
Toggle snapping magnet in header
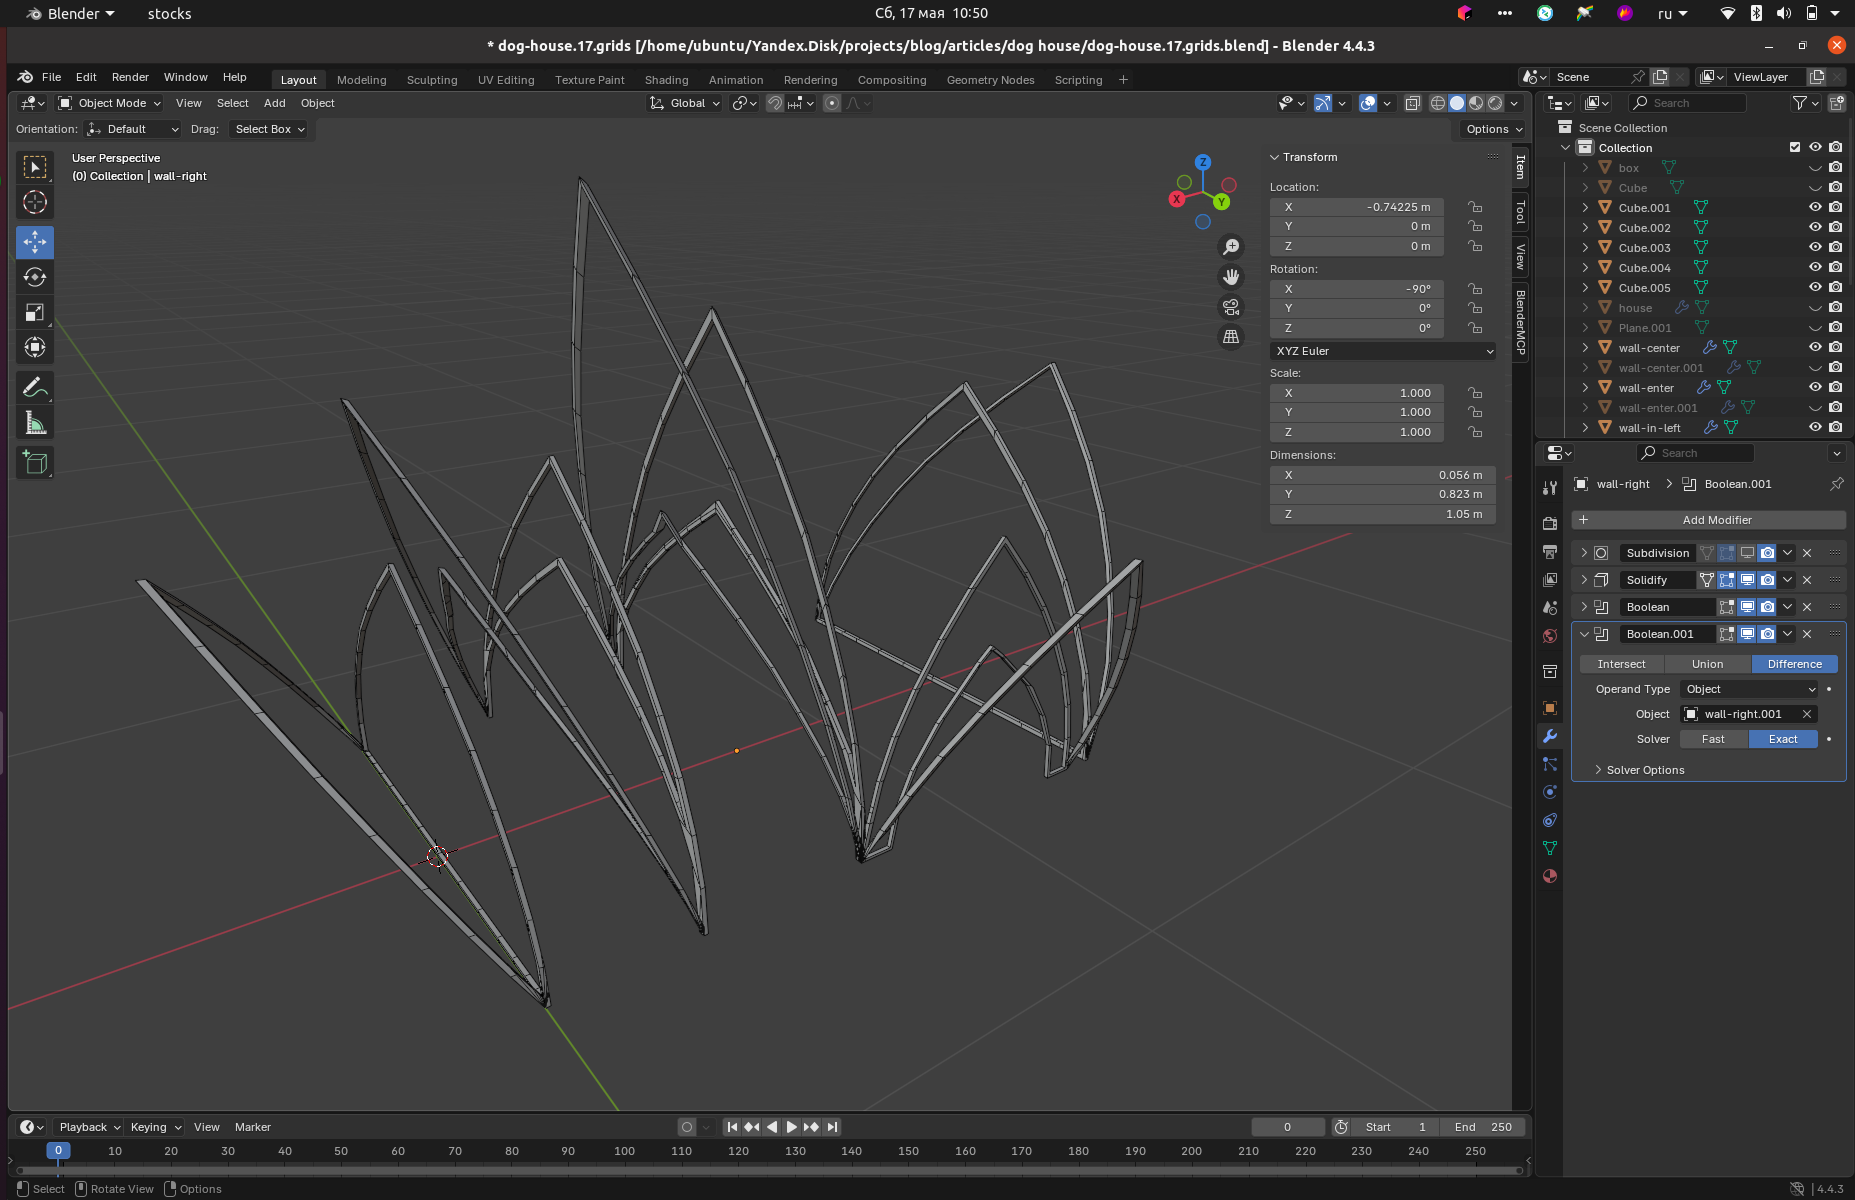pos(775,103)
